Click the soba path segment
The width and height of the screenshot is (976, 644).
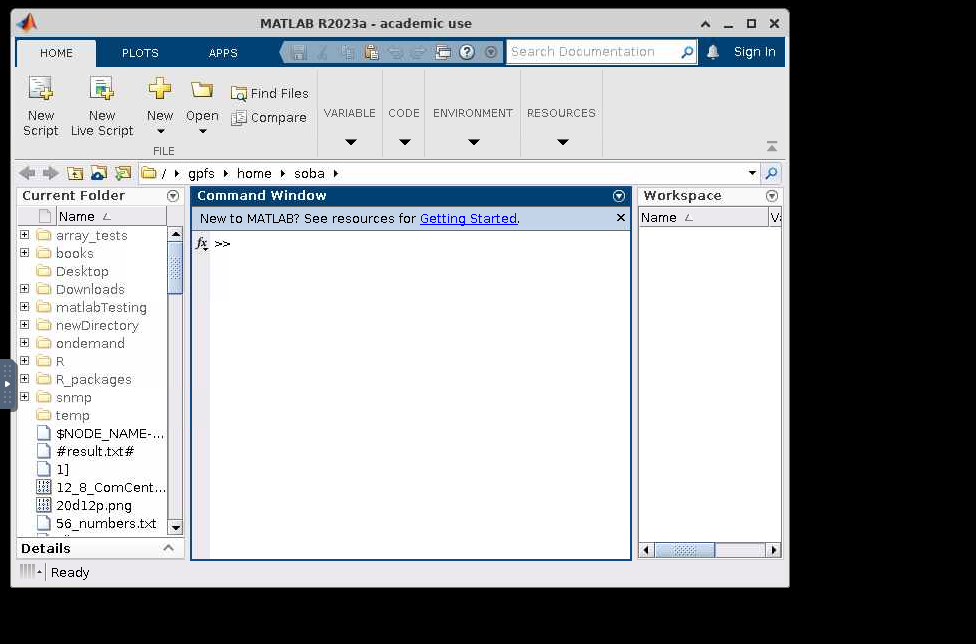tap(309, 174)
